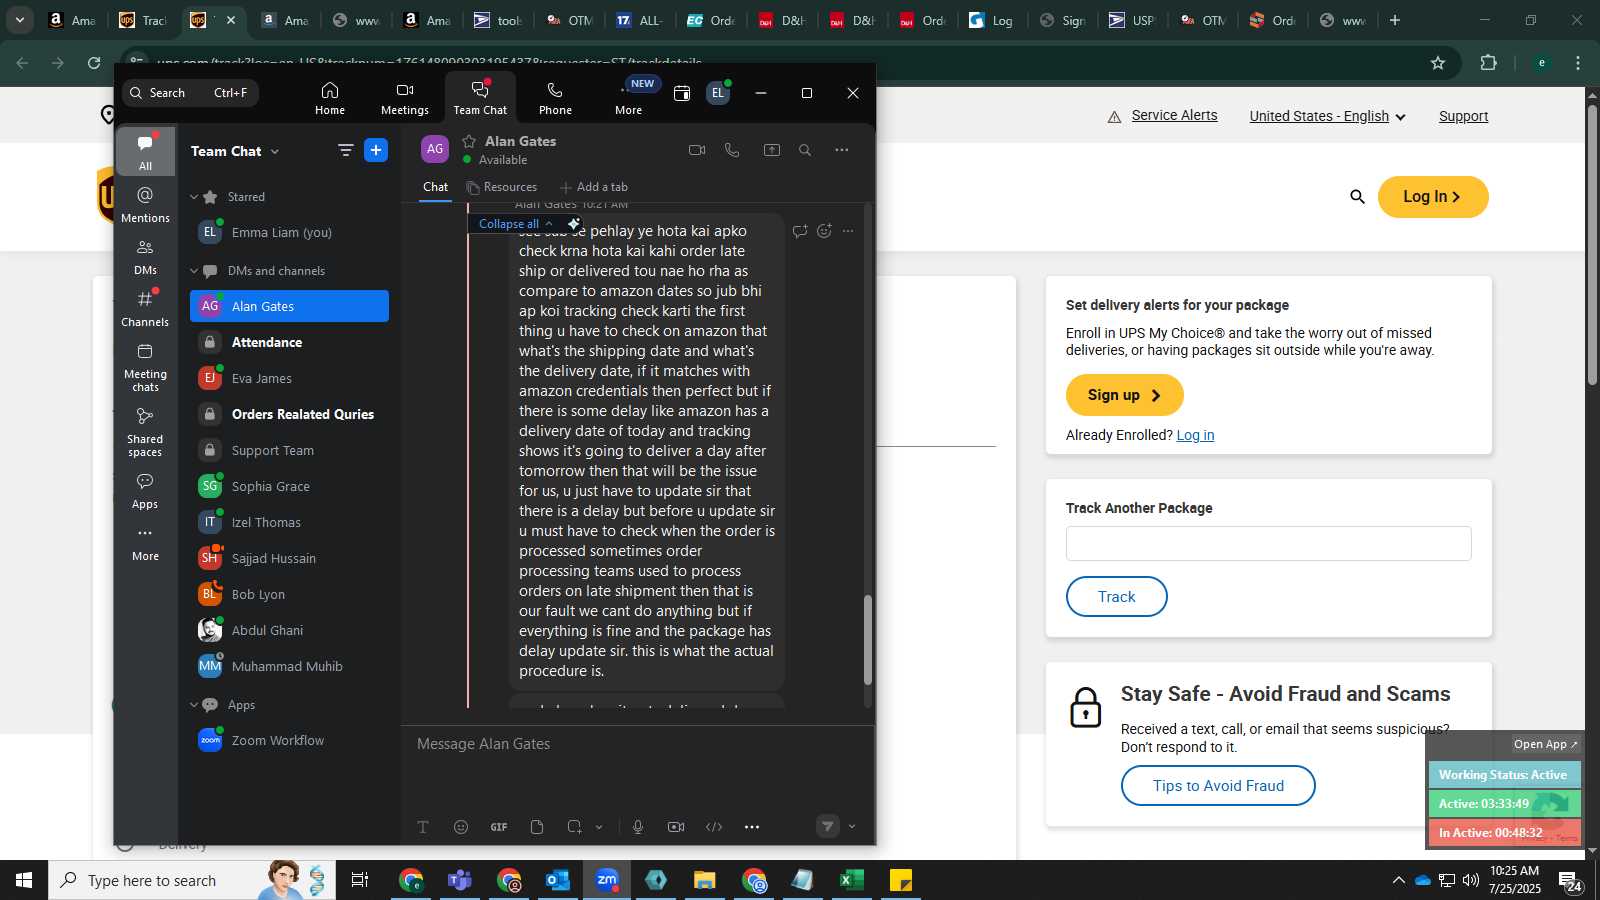Open screenshot options dropdown arrow
The height and width of the screenshot is (900, 1600).
pyautogui.click(x=599, y=827)
